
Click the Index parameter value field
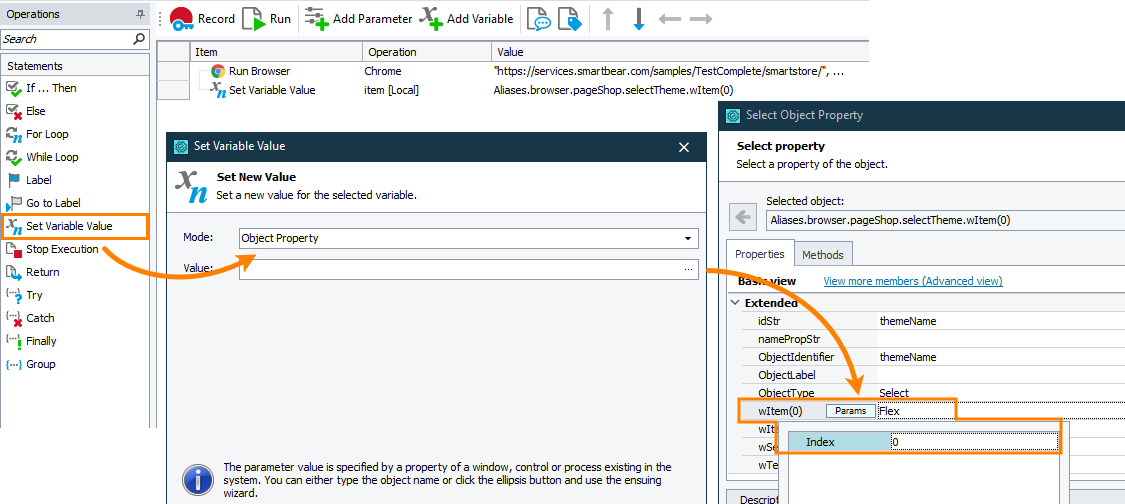(972, 442)
